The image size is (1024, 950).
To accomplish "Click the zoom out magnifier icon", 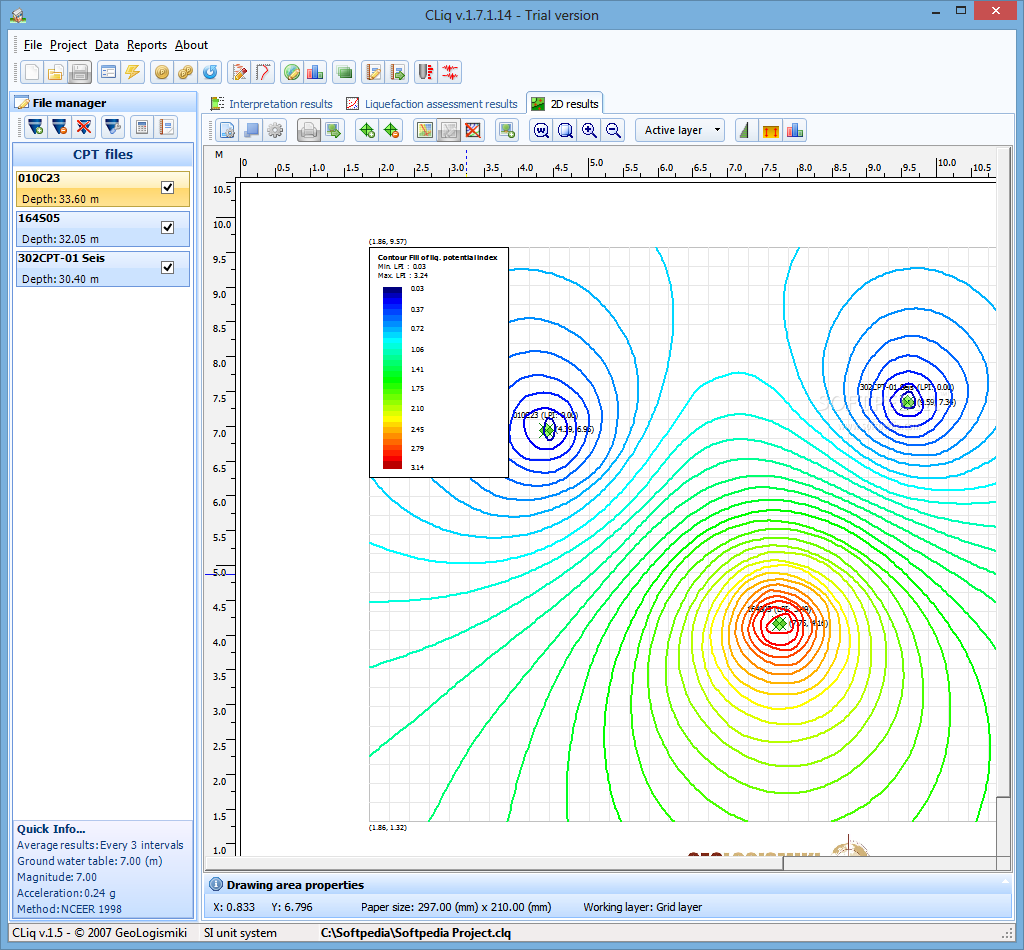I will [x=613, y=131].
